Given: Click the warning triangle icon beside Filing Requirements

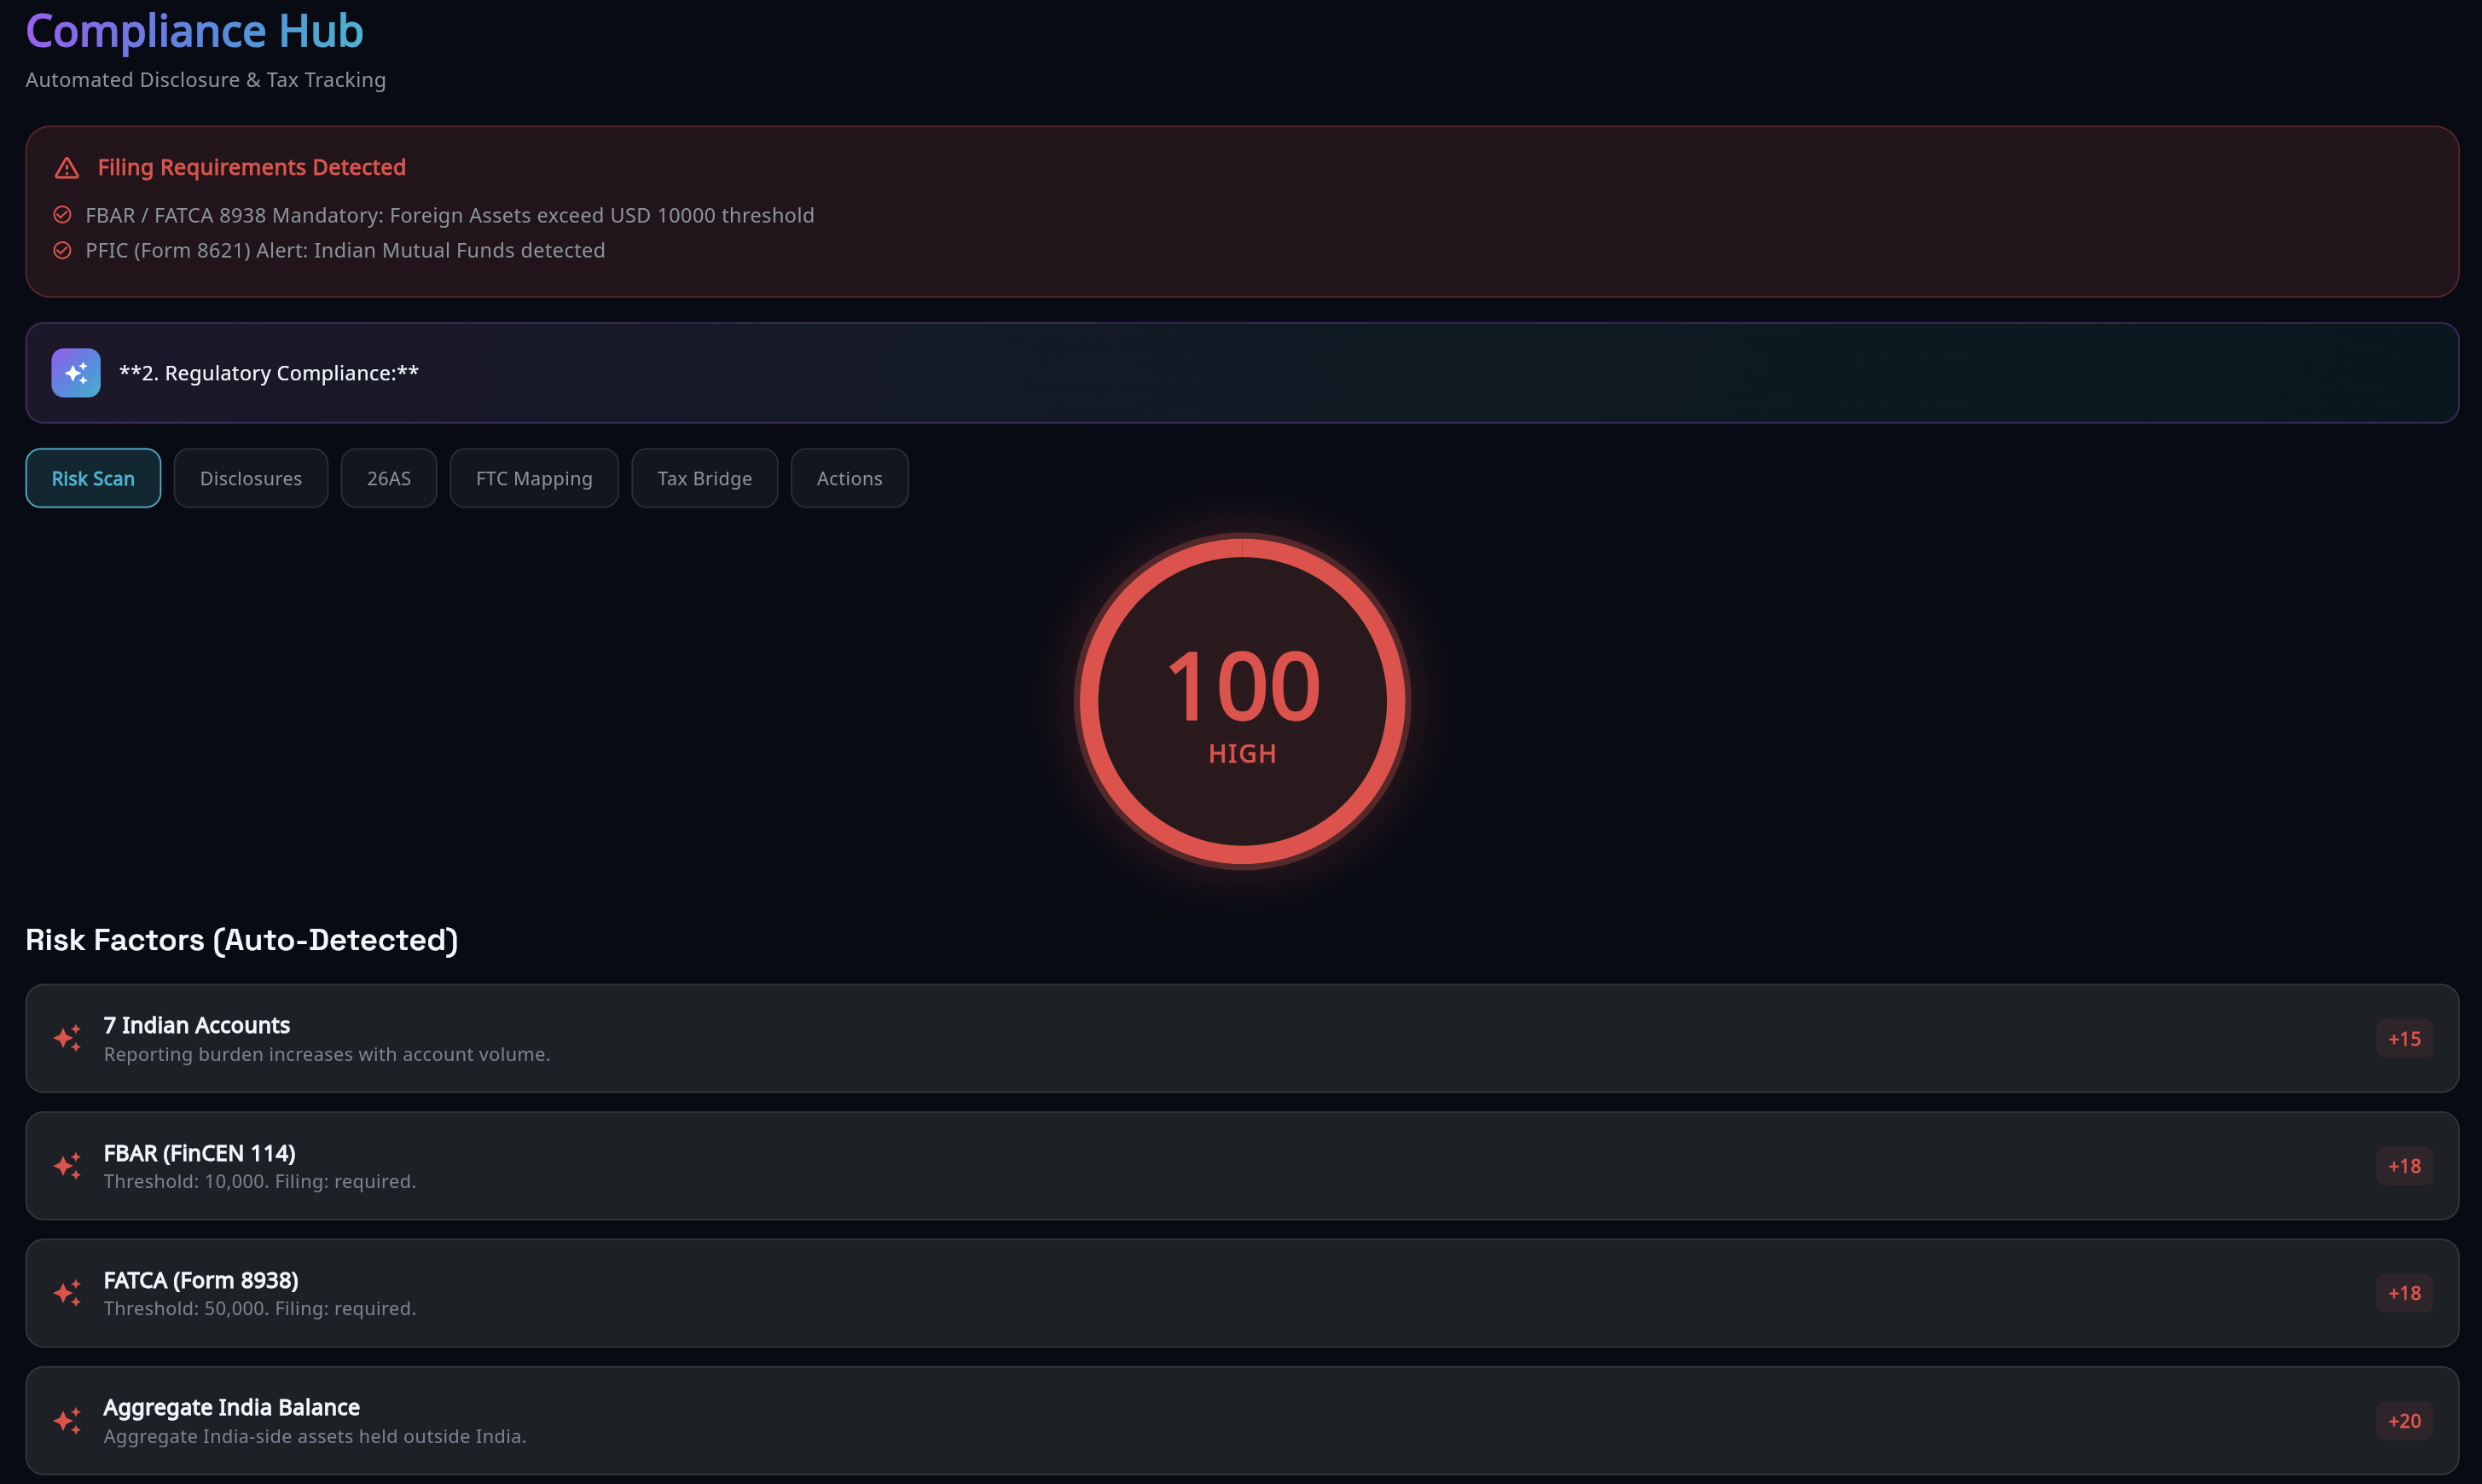Looking at the screenshot, I should [x=67, y=168].
